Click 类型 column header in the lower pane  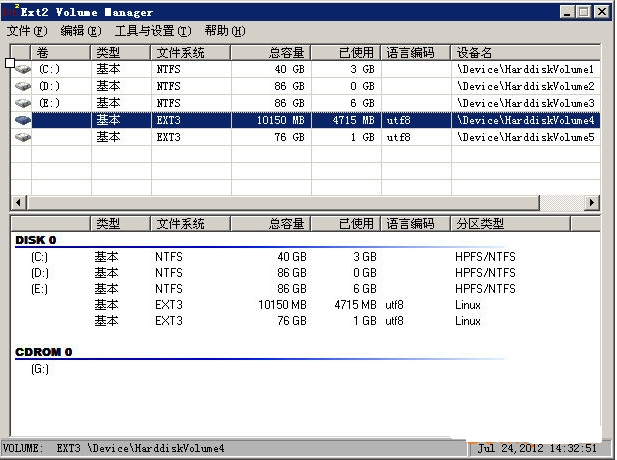(121, 224)
